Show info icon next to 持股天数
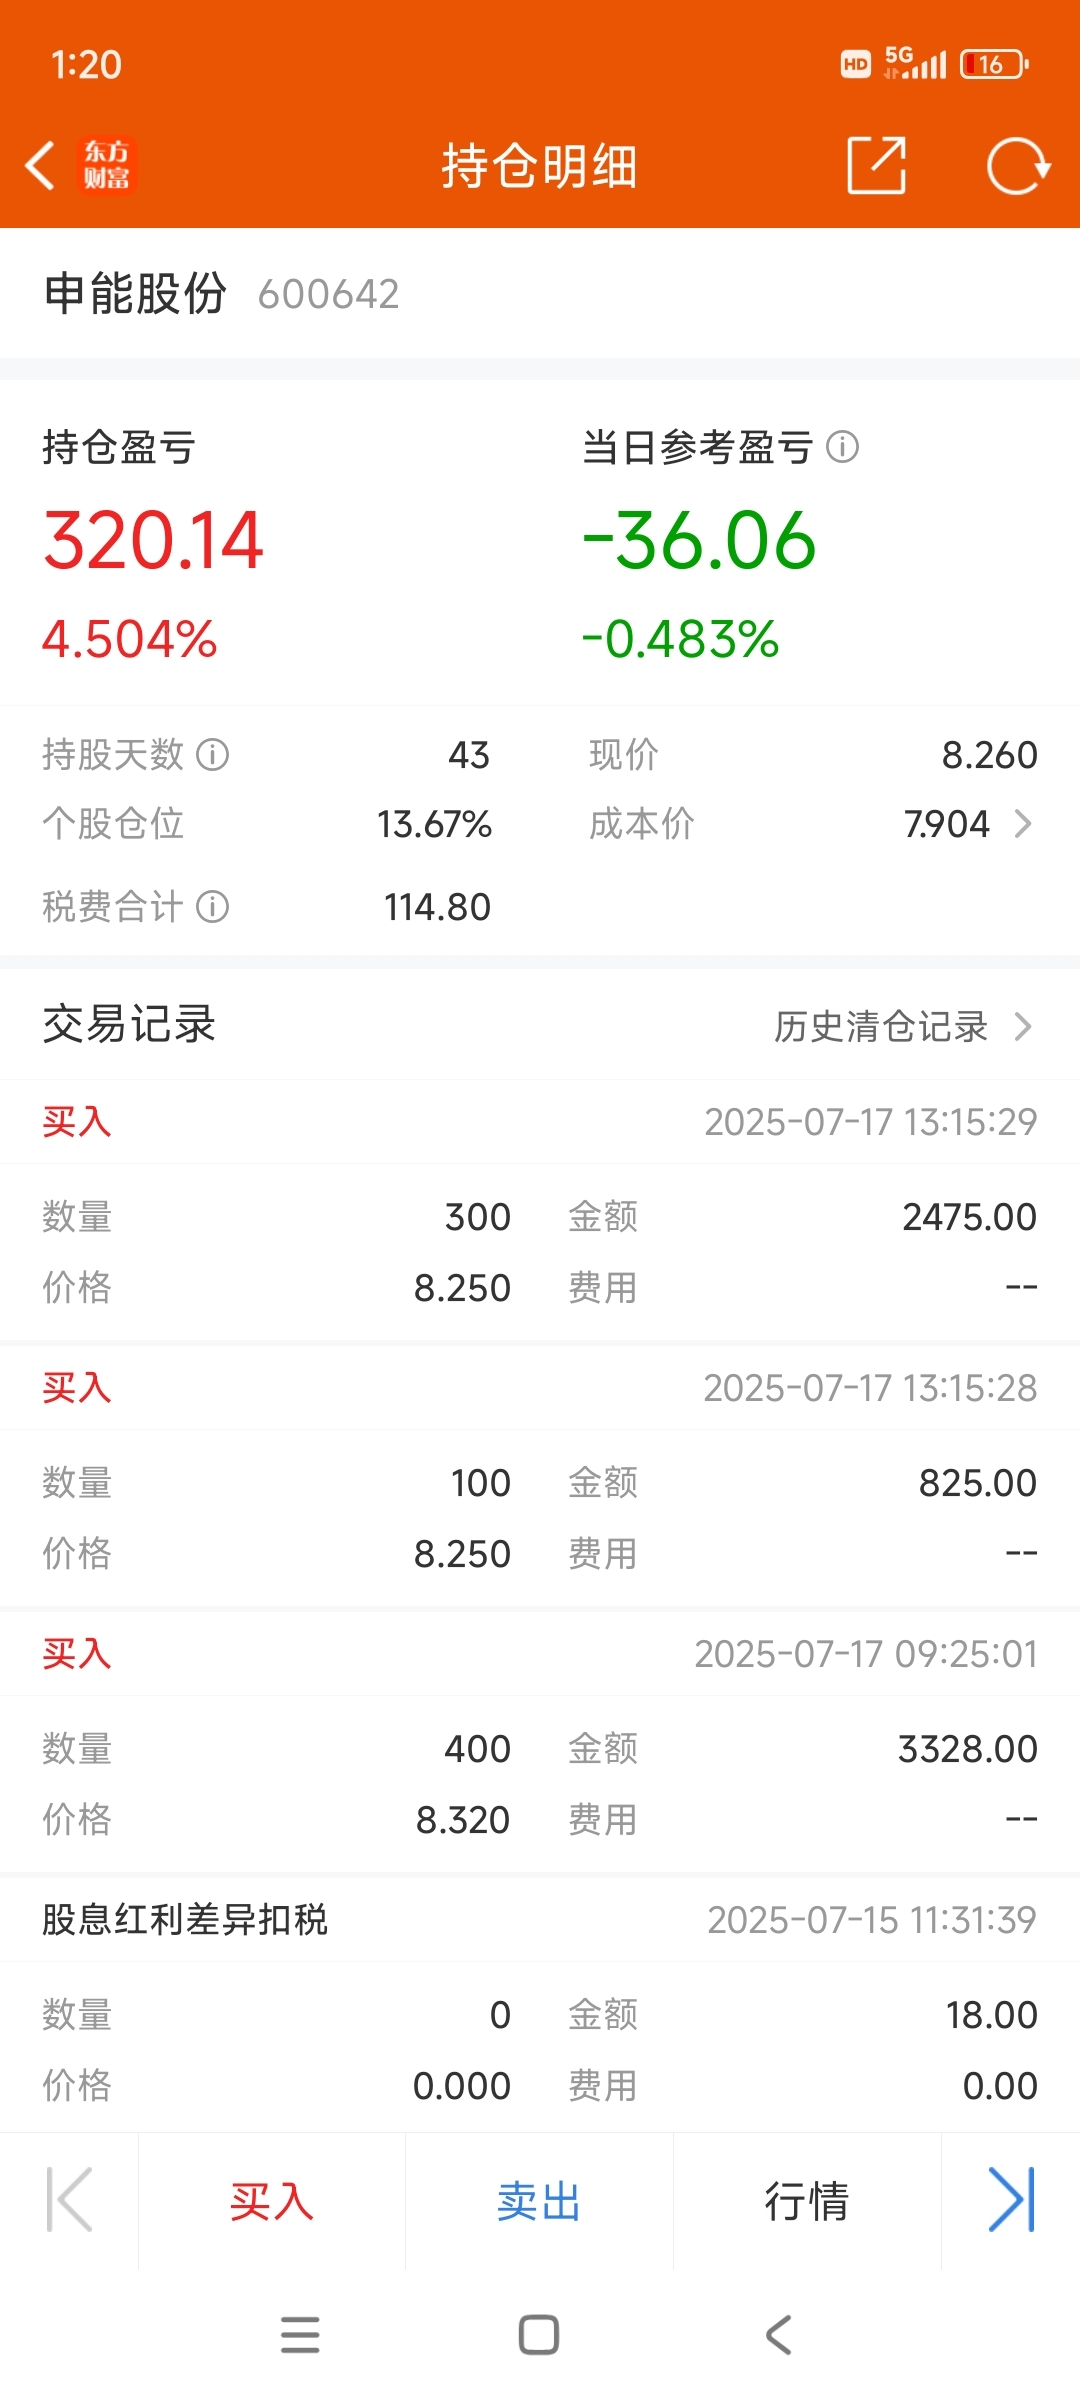This screenshot has height=2400, width=1080. [x=212, y=754]
